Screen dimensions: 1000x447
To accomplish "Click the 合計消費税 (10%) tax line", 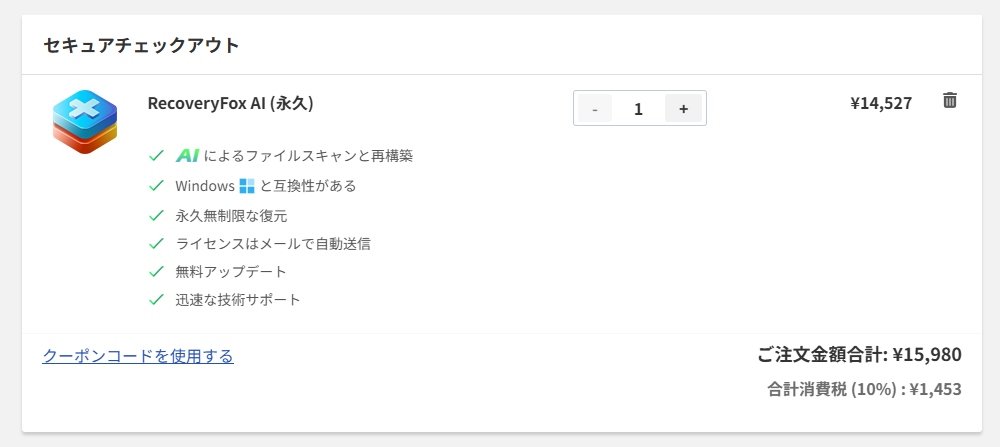I will click(864, 389).
